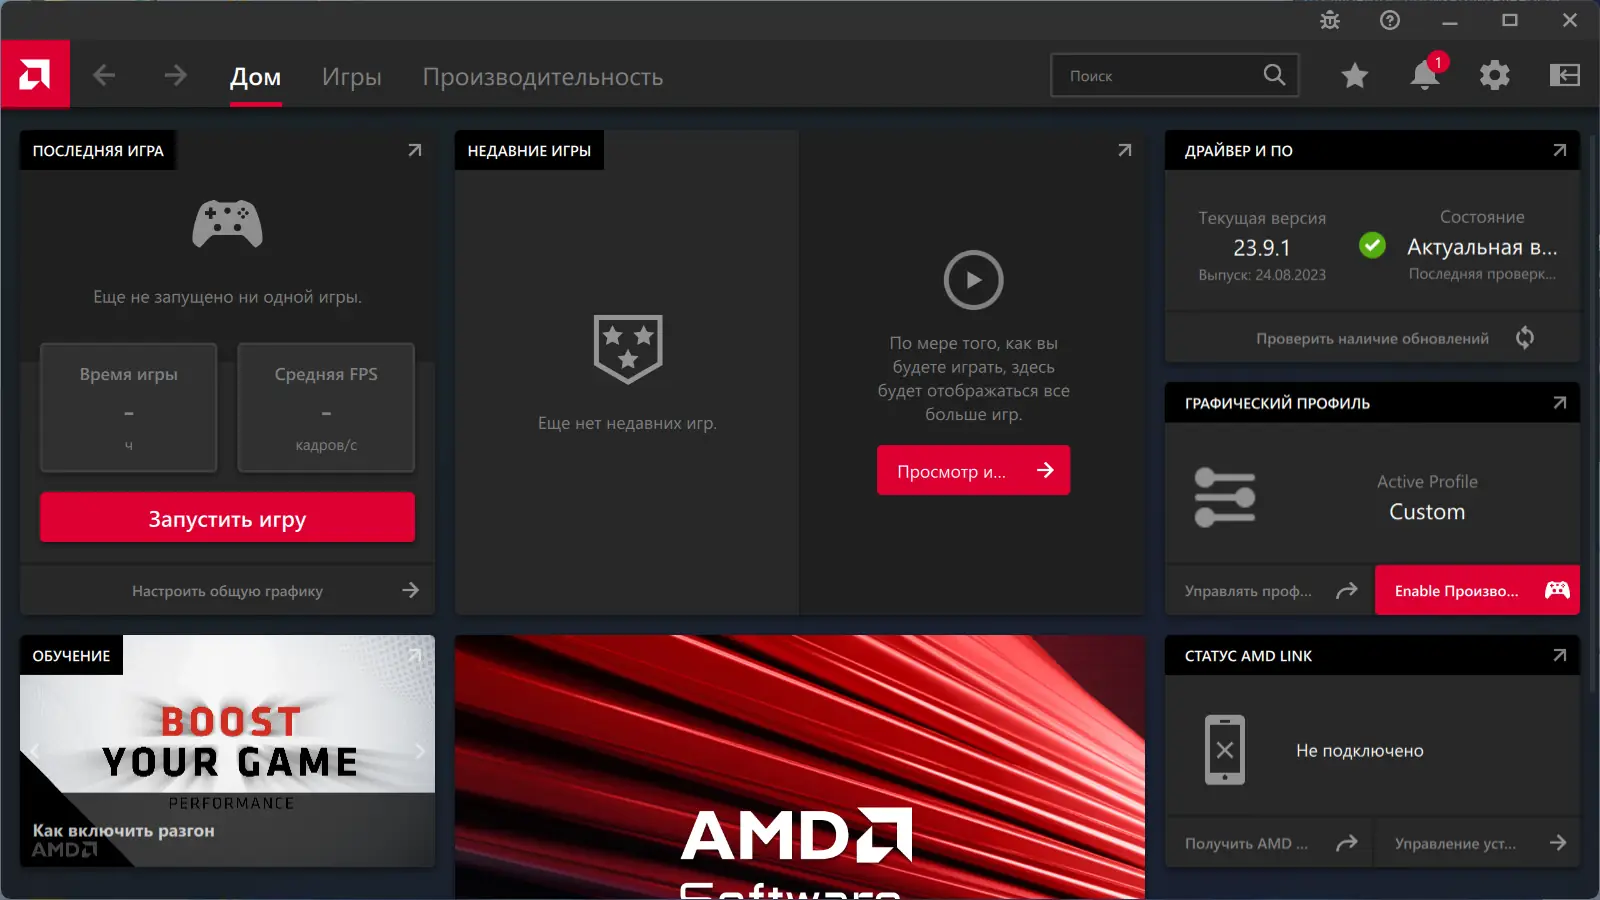1600x900 pixels.
Task: Advance the ОБУЧЕНИЕ carousel with right arrow
Action: (419, 750)
